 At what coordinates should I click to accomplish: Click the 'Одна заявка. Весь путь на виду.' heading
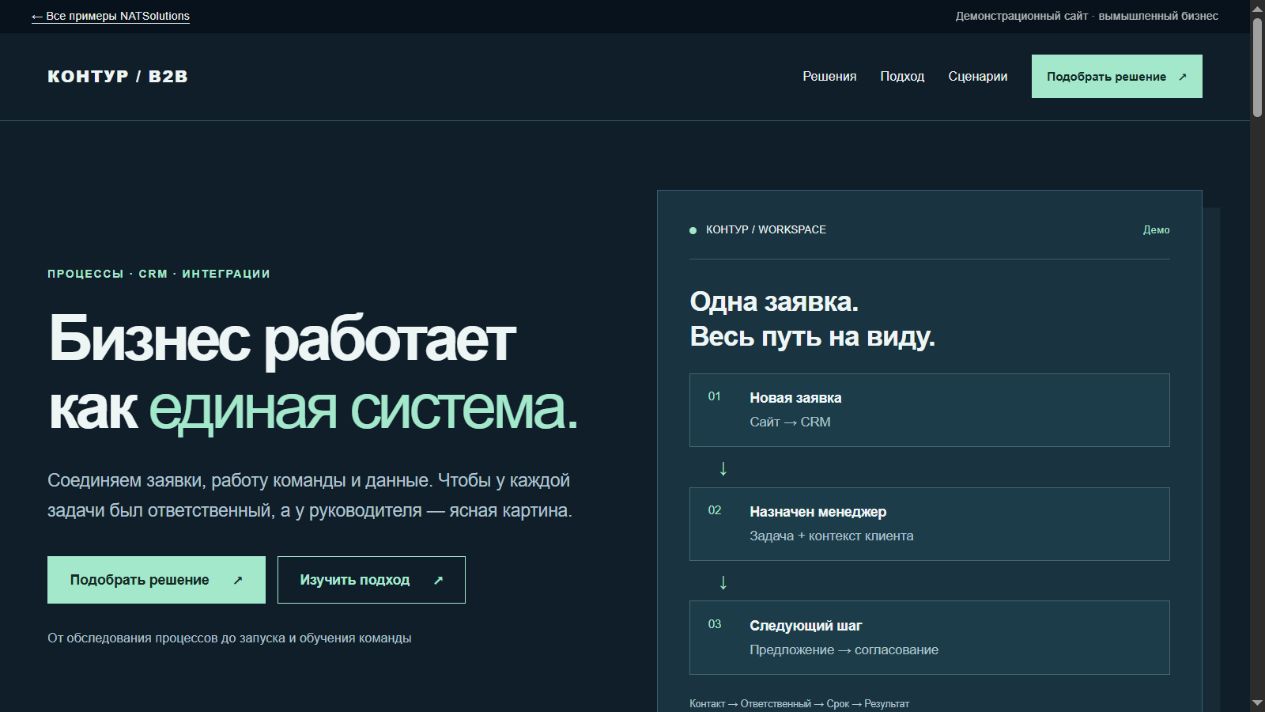(812, 319)
